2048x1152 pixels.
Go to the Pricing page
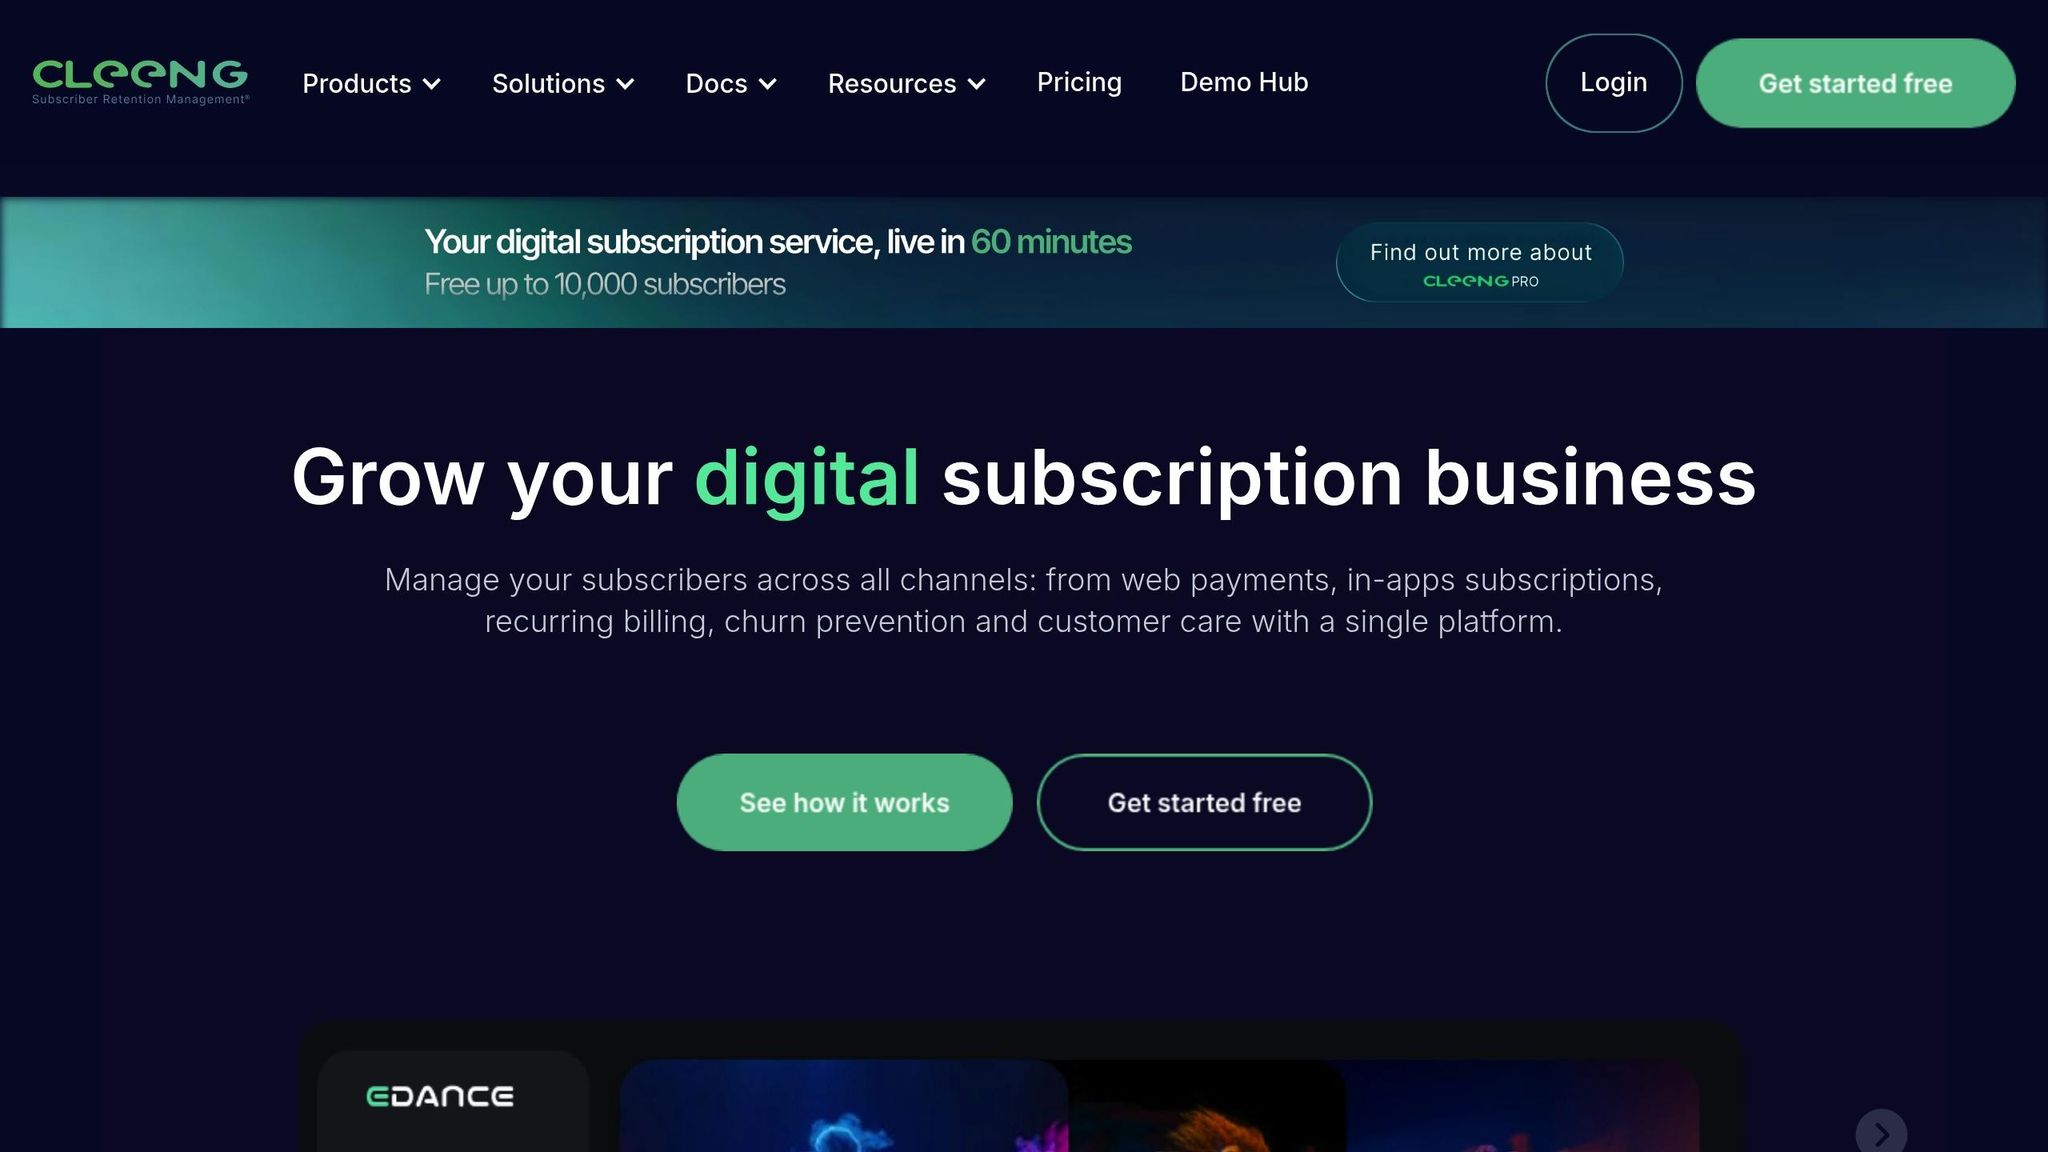point(1079,82)
